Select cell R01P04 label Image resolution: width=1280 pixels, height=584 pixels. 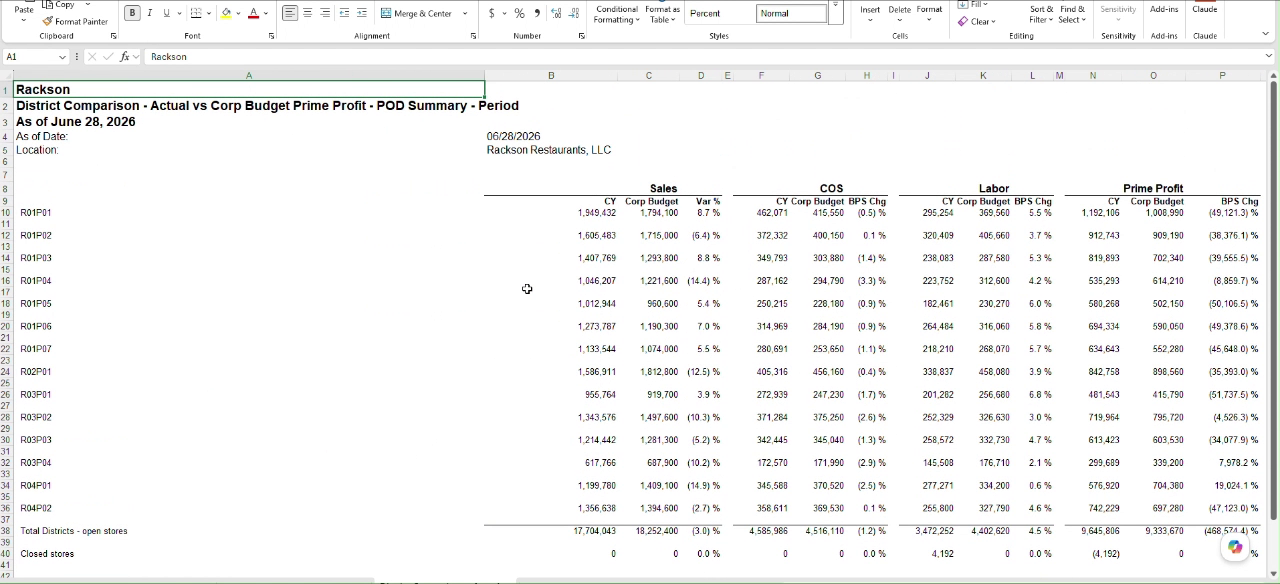point(36,281)
